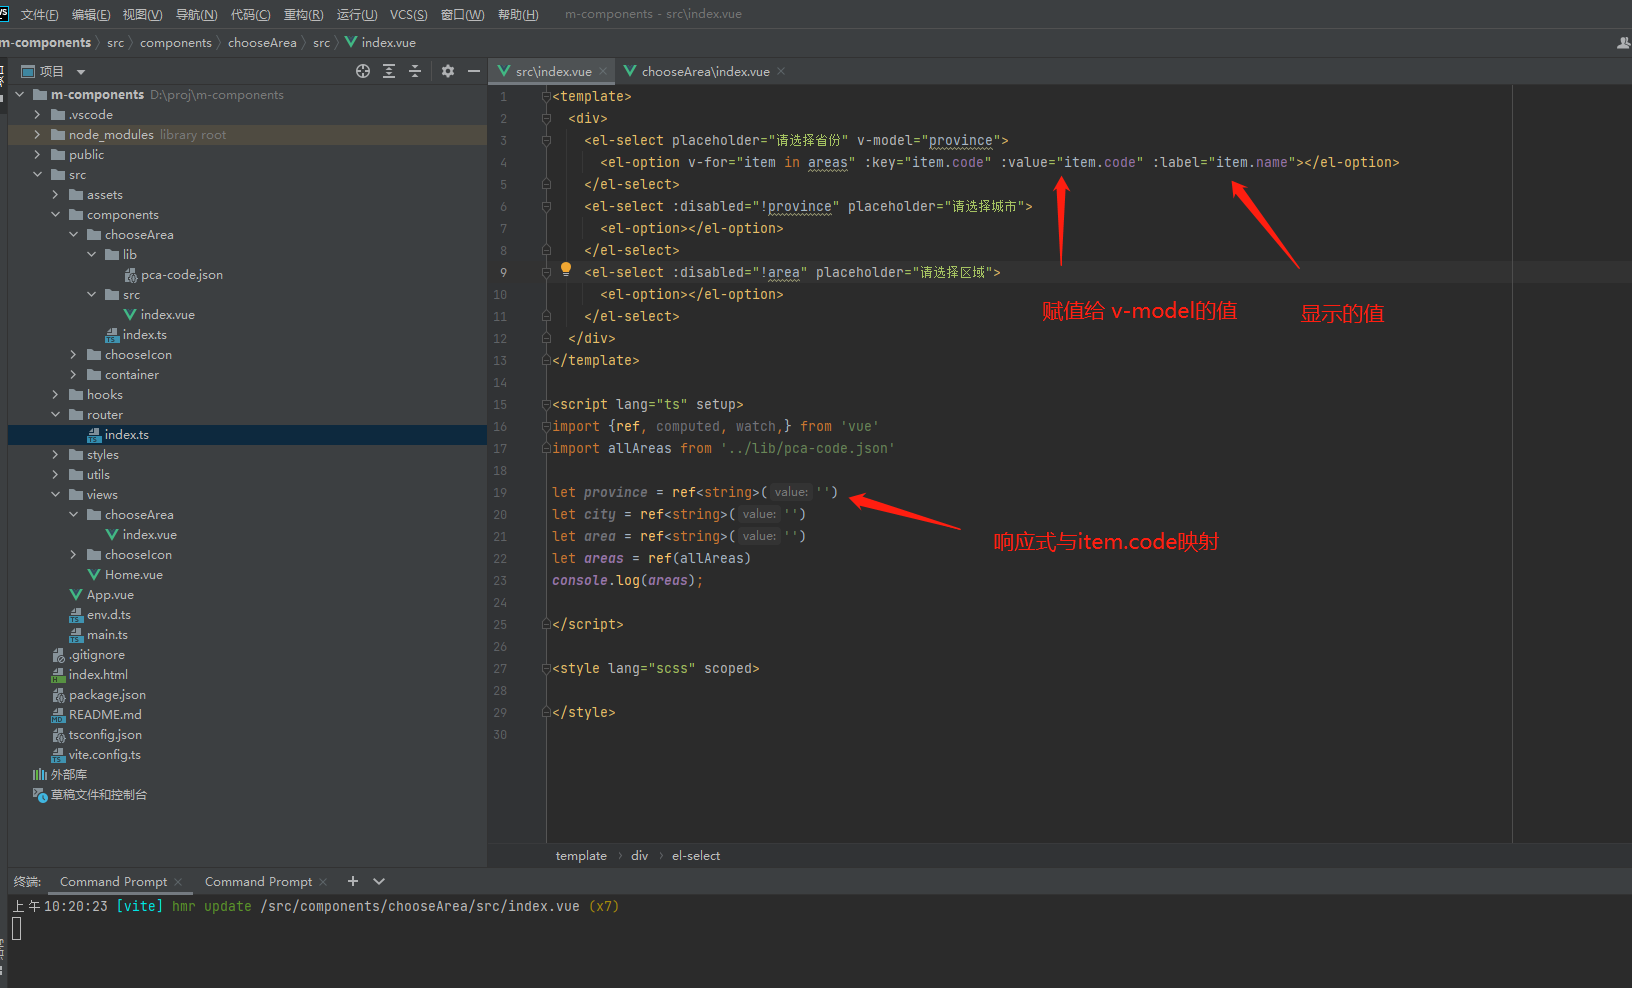Open the Edit (编辑) menu
This screenshot has width=1632, height=988.
(91, 14)
